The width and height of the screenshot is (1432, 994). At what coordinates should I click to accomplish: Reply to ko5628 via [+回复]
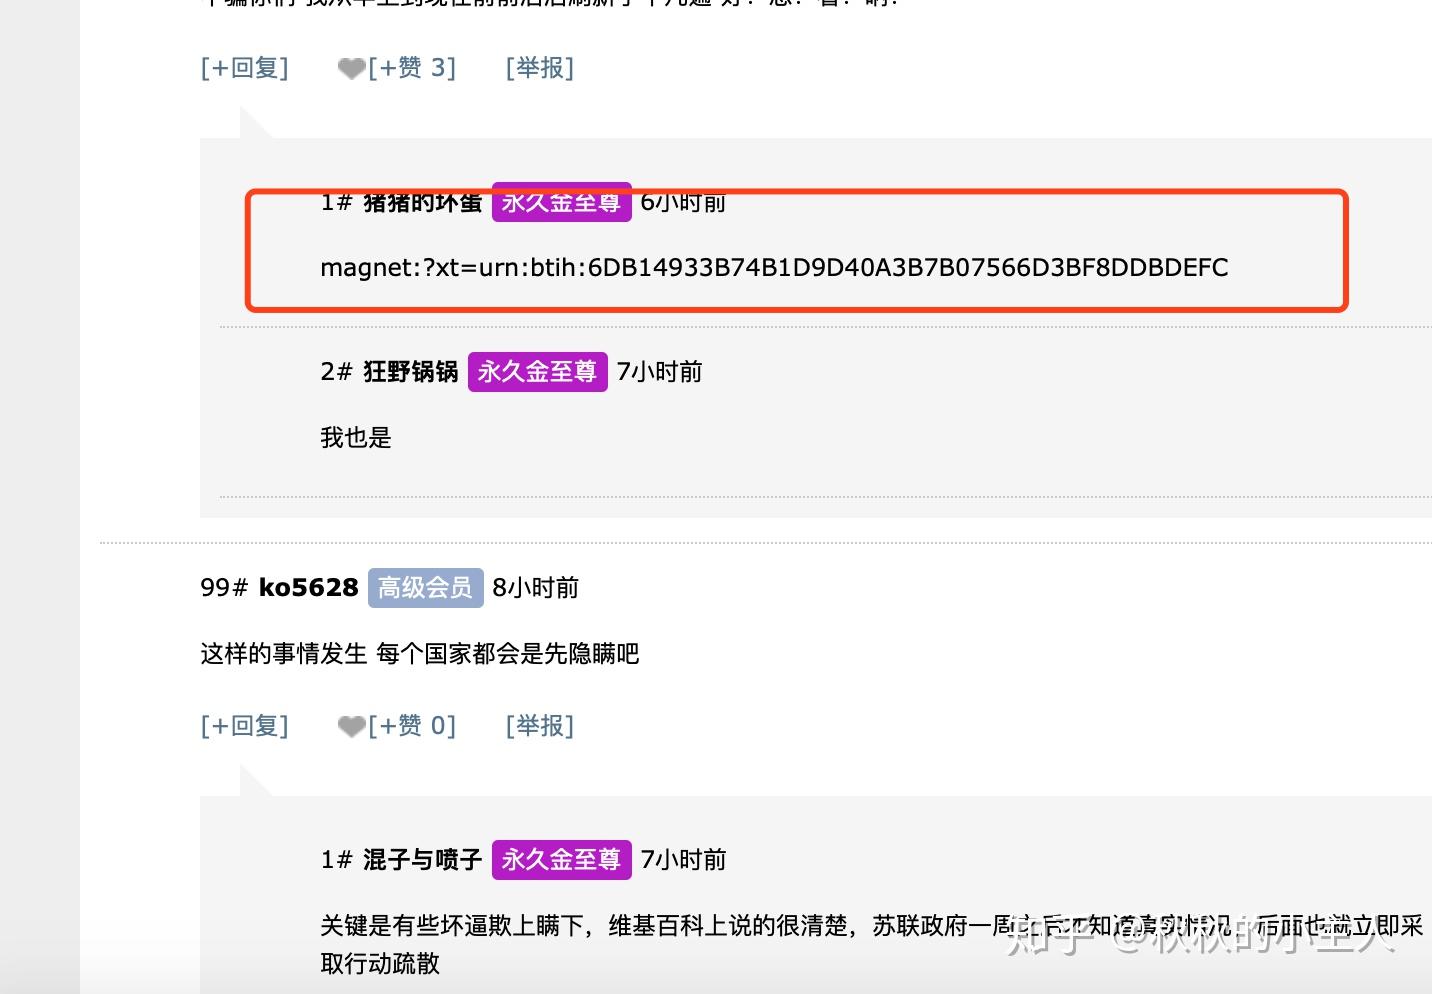(245, 726)
